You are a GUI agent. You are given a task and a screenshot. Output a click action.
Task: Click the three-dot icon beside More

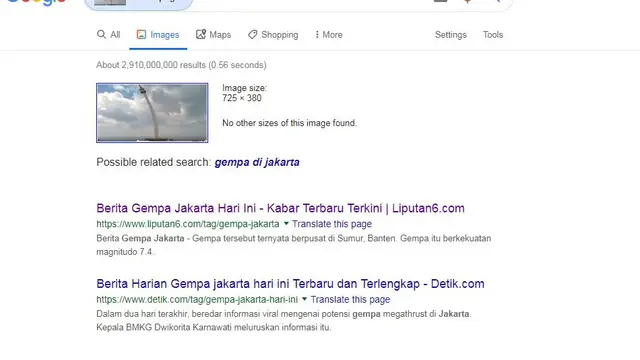317,35
